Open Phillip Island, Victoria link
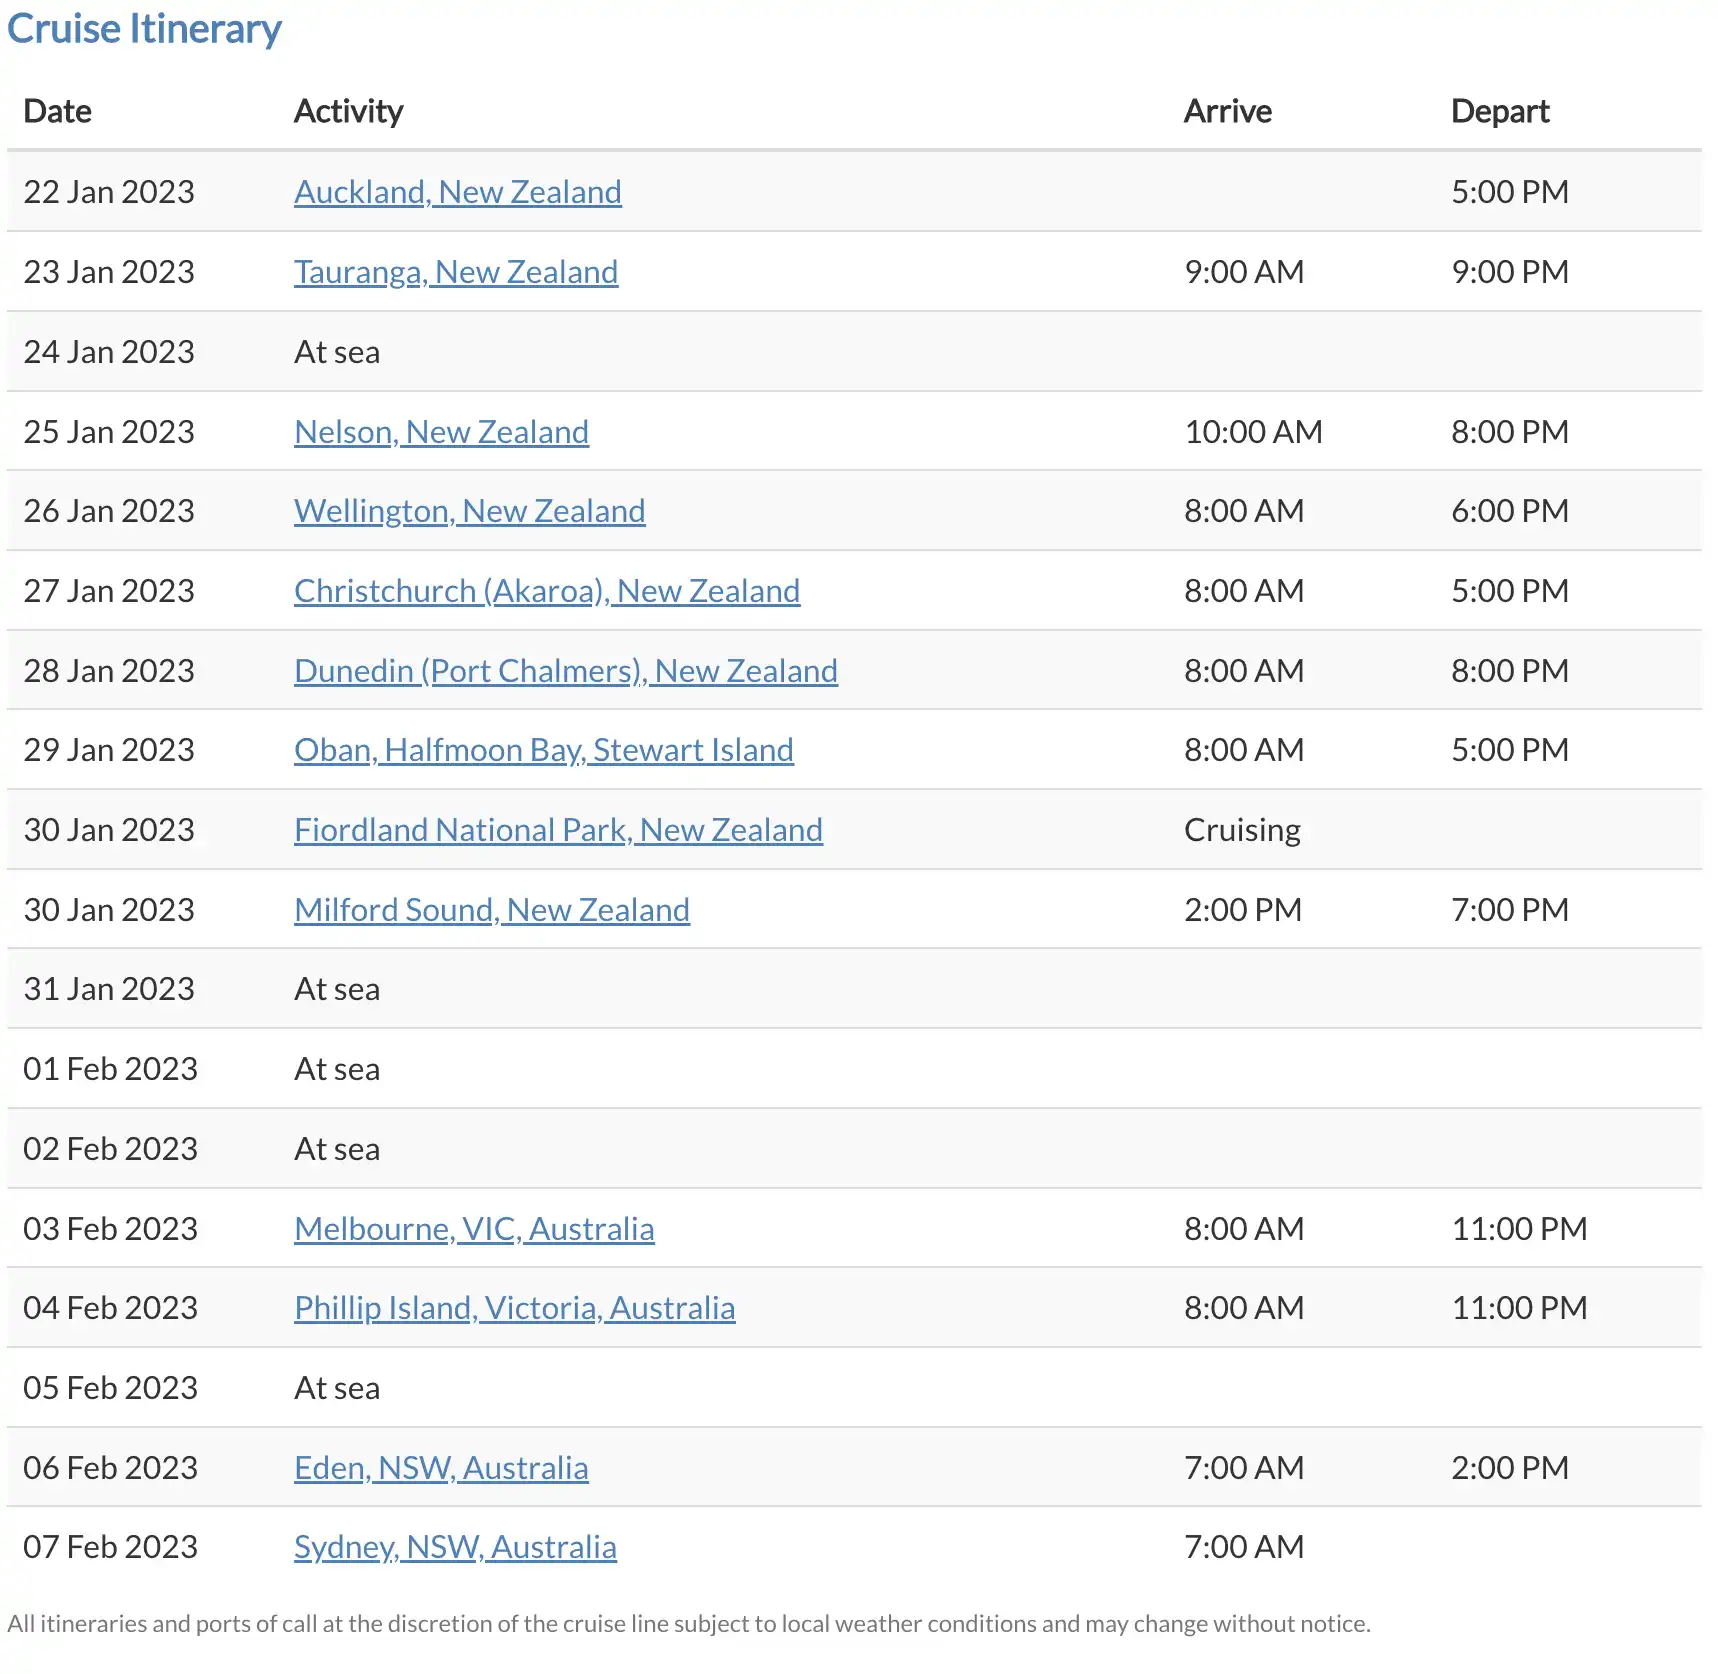 point(514,1308)
